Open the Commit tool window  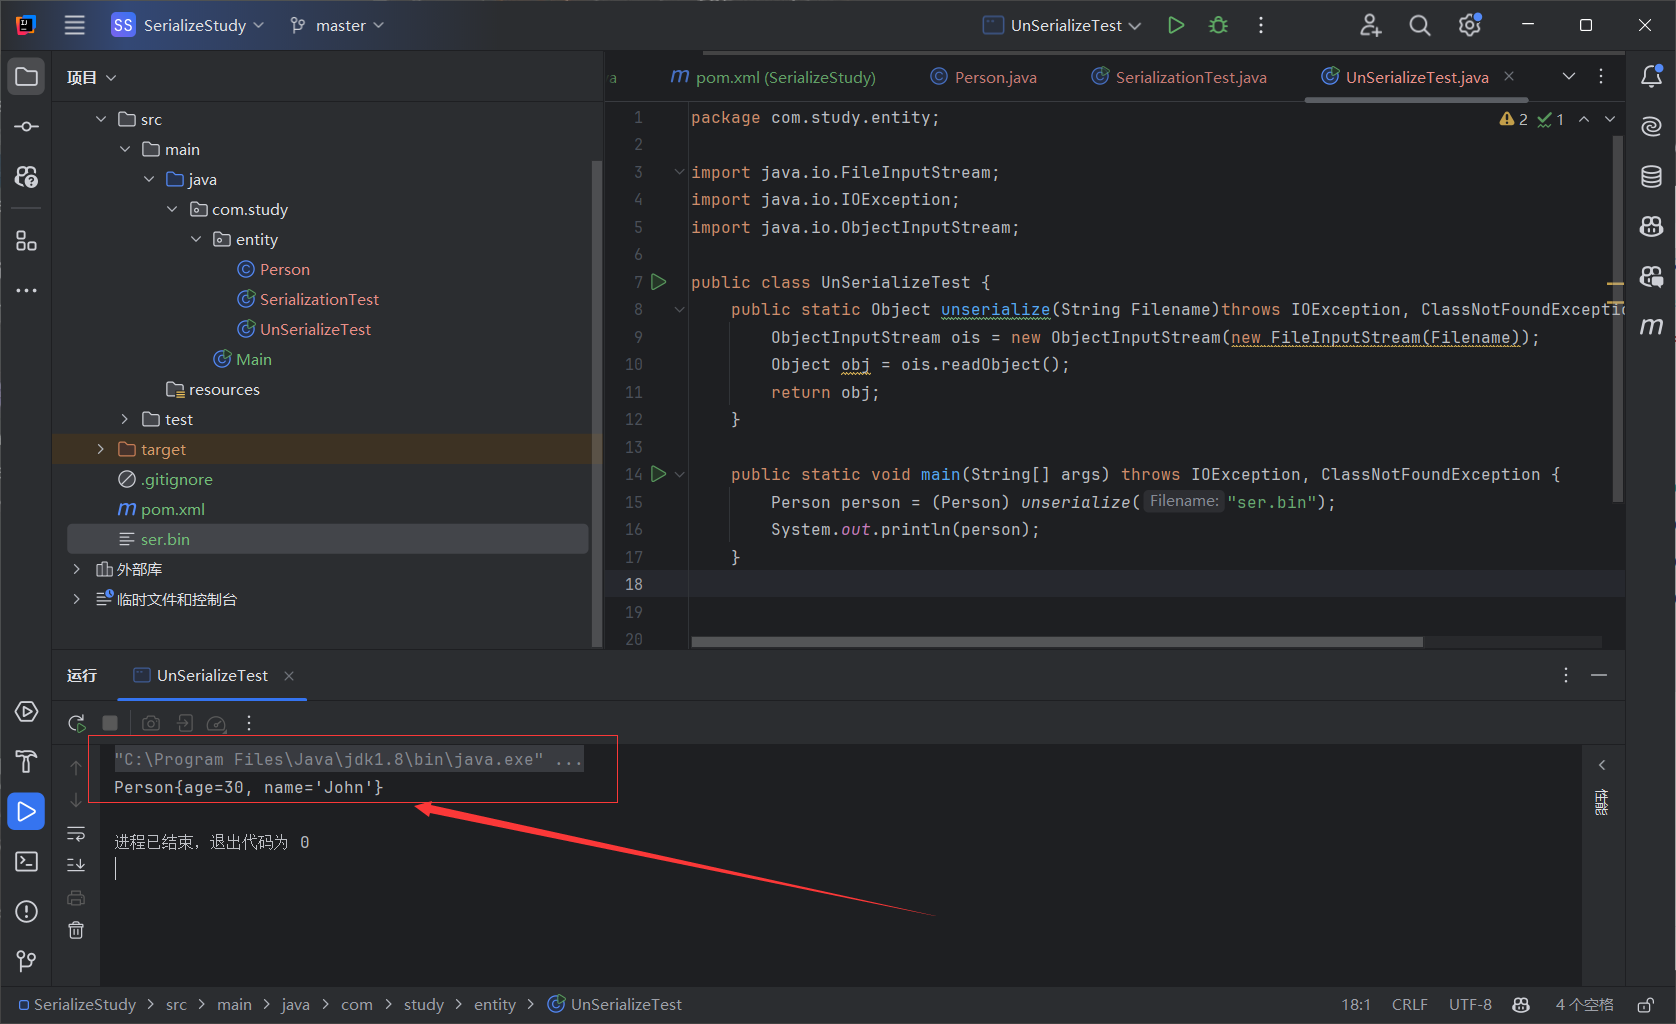[27, 127]
